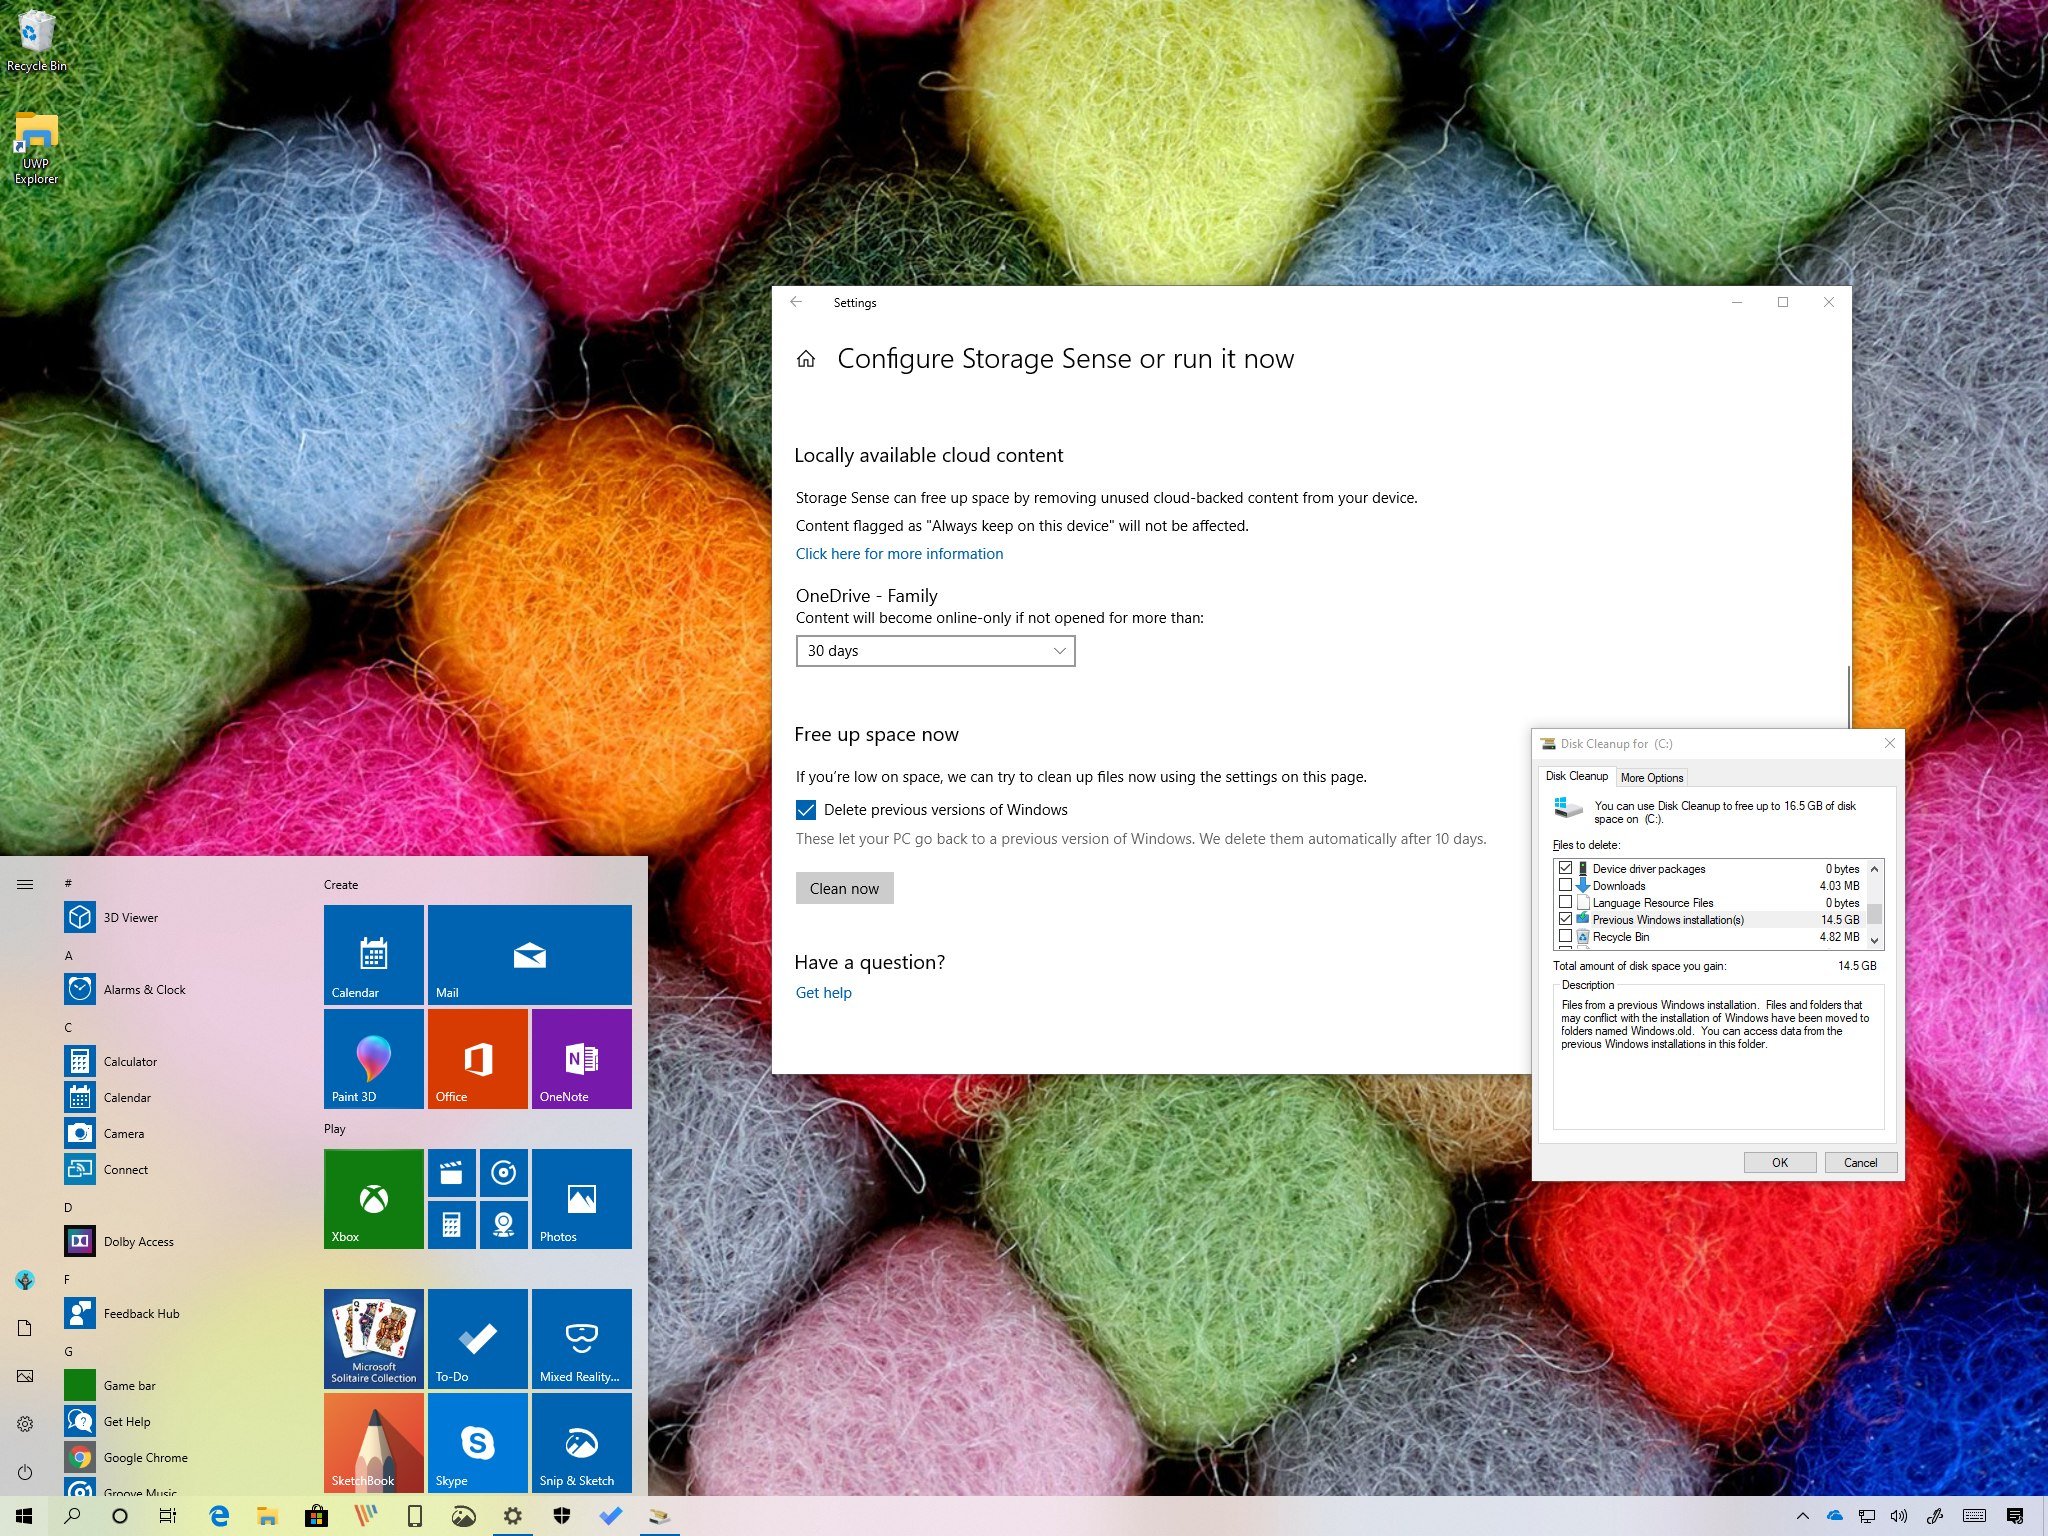Click here for more information link
The width and height of the screenshot is (2048, 1536).
(898, 552)
